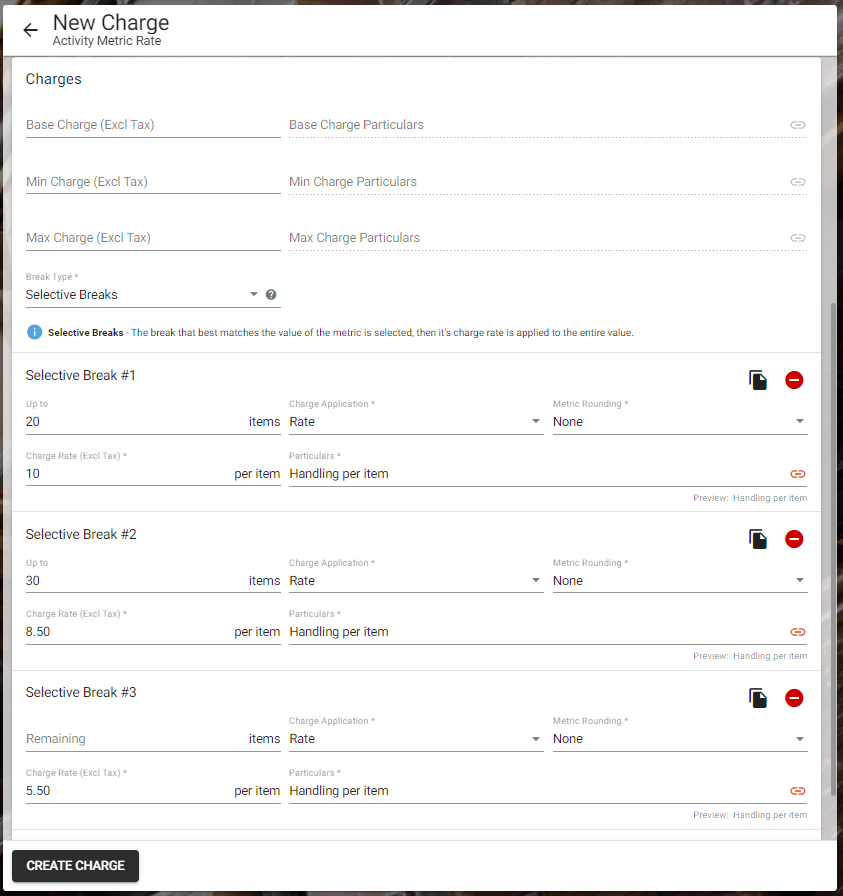
Task: Click link icon for Base Charge Particulars
Action: (x=798, y=125)
